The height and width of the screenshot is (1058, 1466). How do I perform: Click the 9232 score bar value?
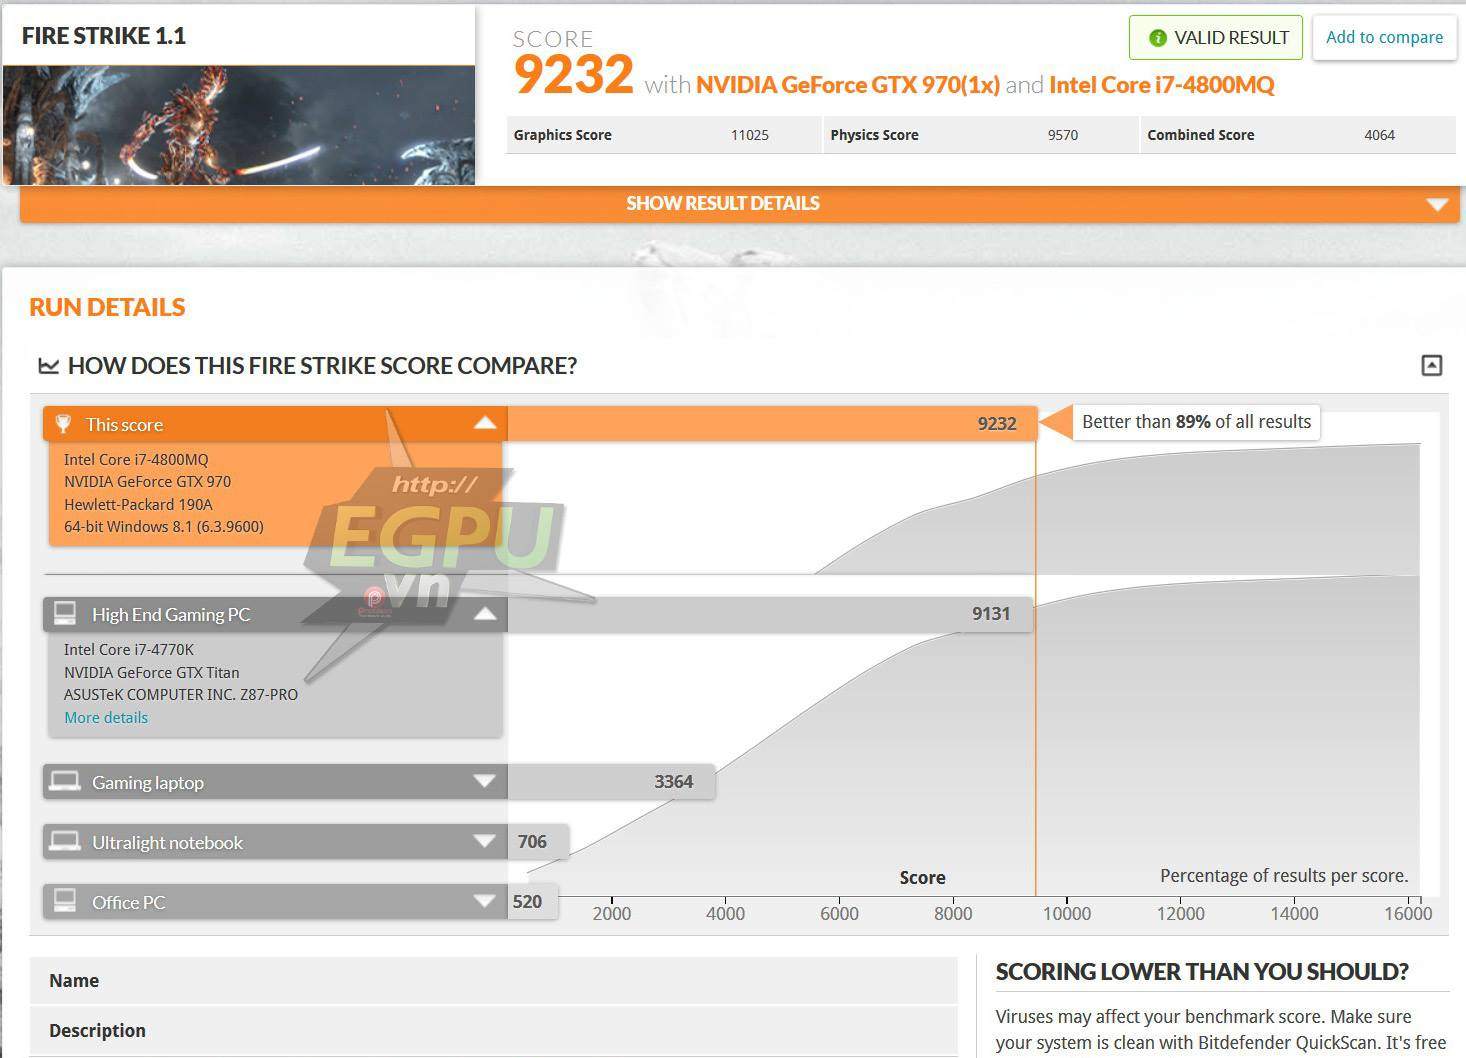(x=997, y=424)
